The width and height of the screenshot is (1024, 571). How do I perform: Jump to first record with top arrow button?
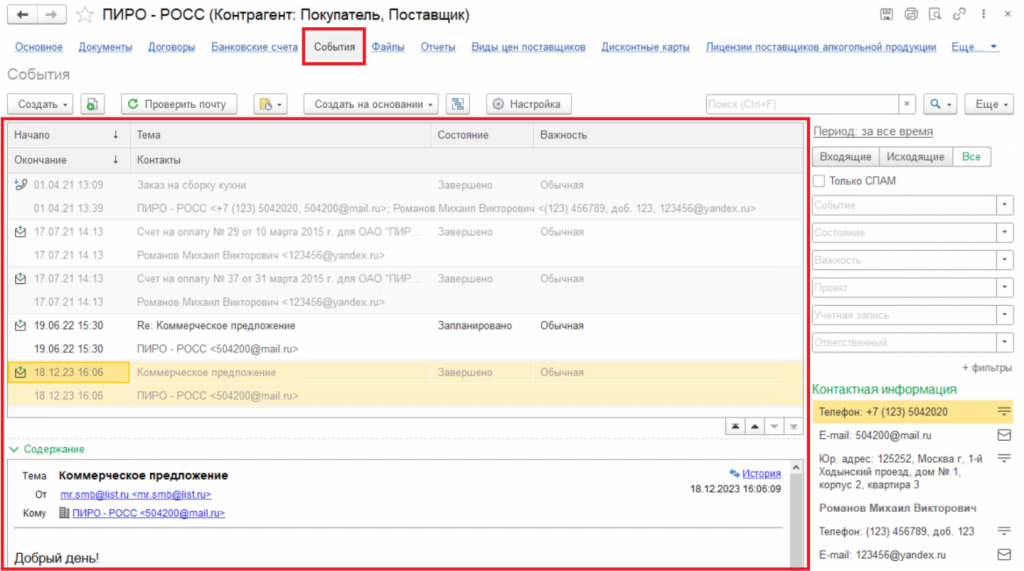[x=735, y=427]
